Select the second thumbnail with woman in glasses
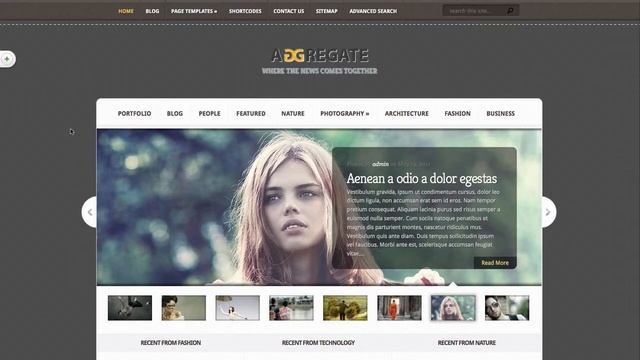Image resolution: width=640 pixels, height=360 pixels. coord(184,308)
